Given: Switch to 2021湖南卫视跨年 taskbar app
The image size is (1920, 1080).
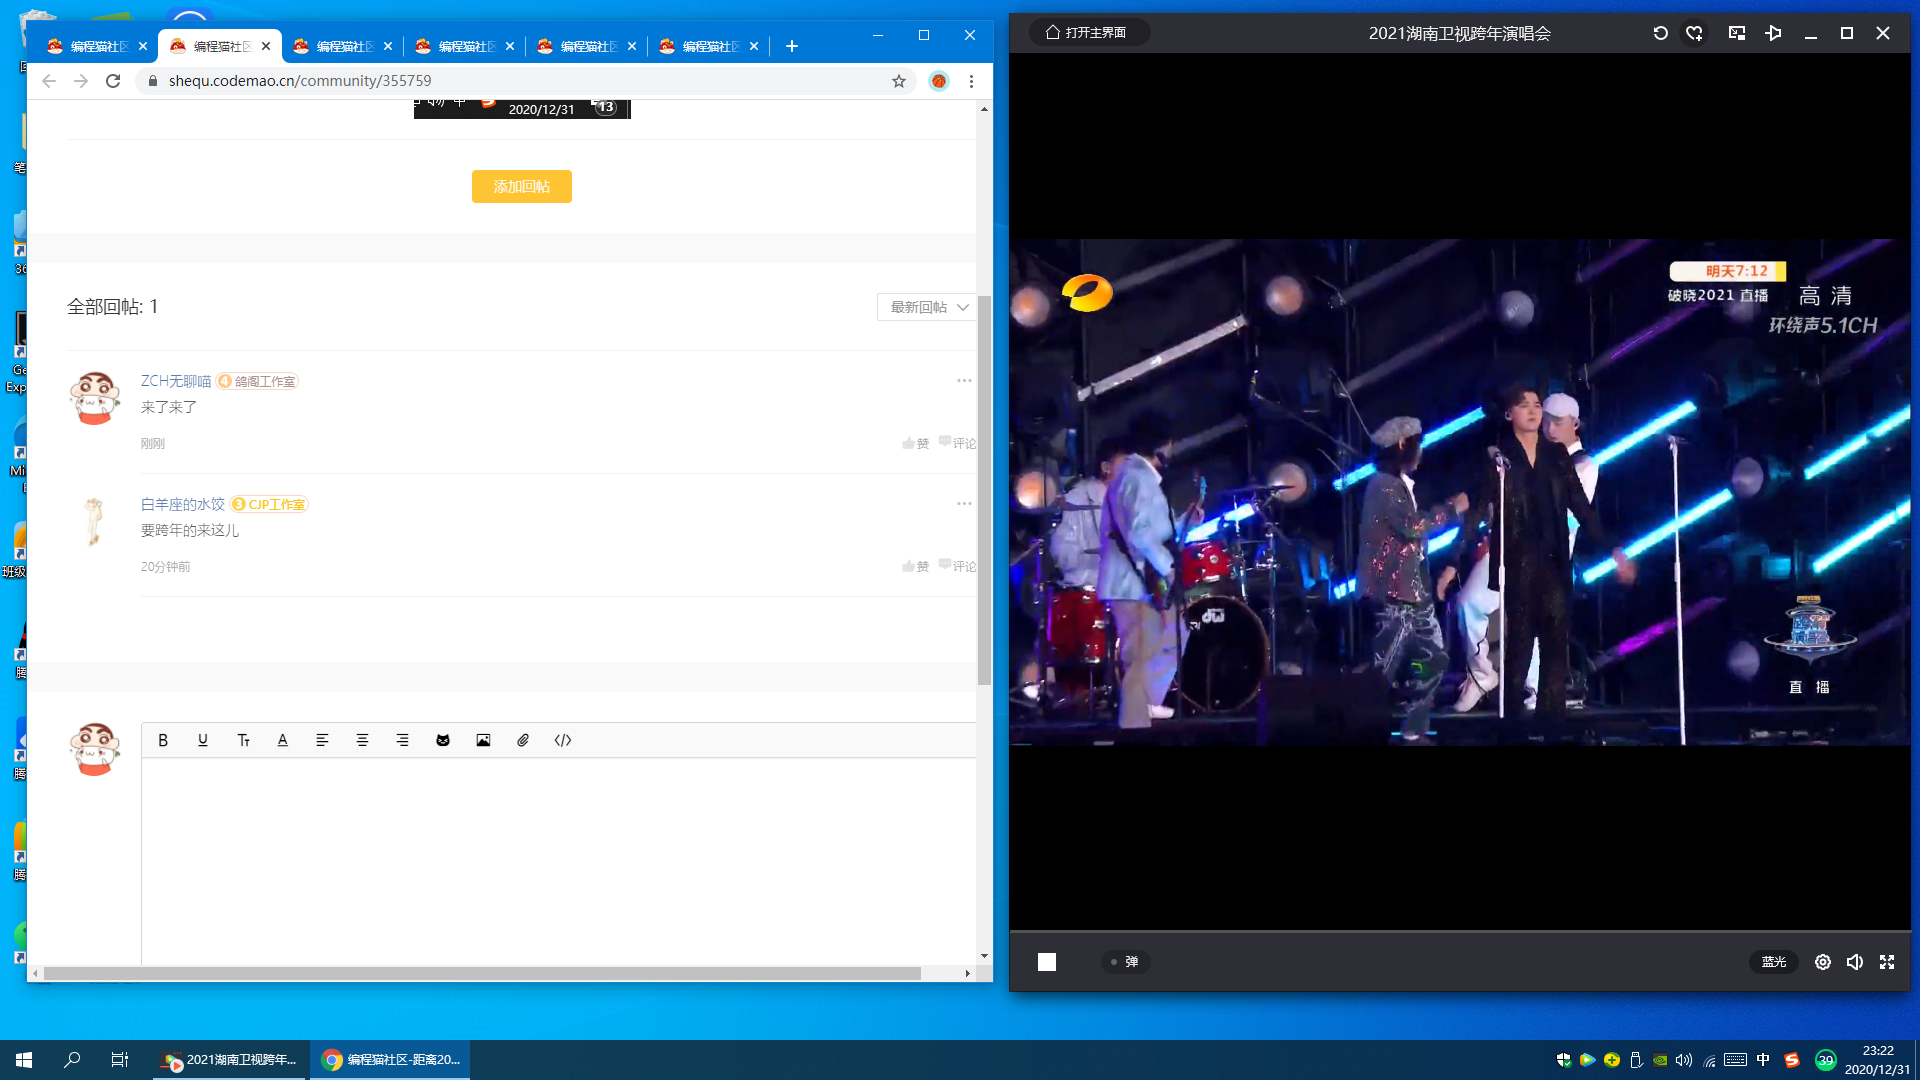Looking at the screenshot, I should point(231,1060).
